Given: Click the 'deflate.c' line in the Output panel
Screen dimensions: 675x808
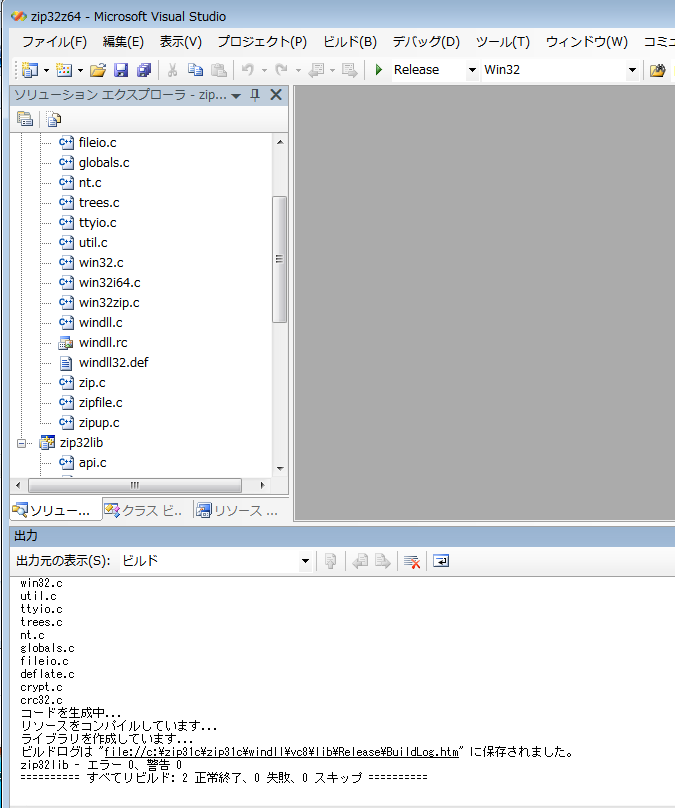Looking at the screenshot, I should tap(47, 674).
